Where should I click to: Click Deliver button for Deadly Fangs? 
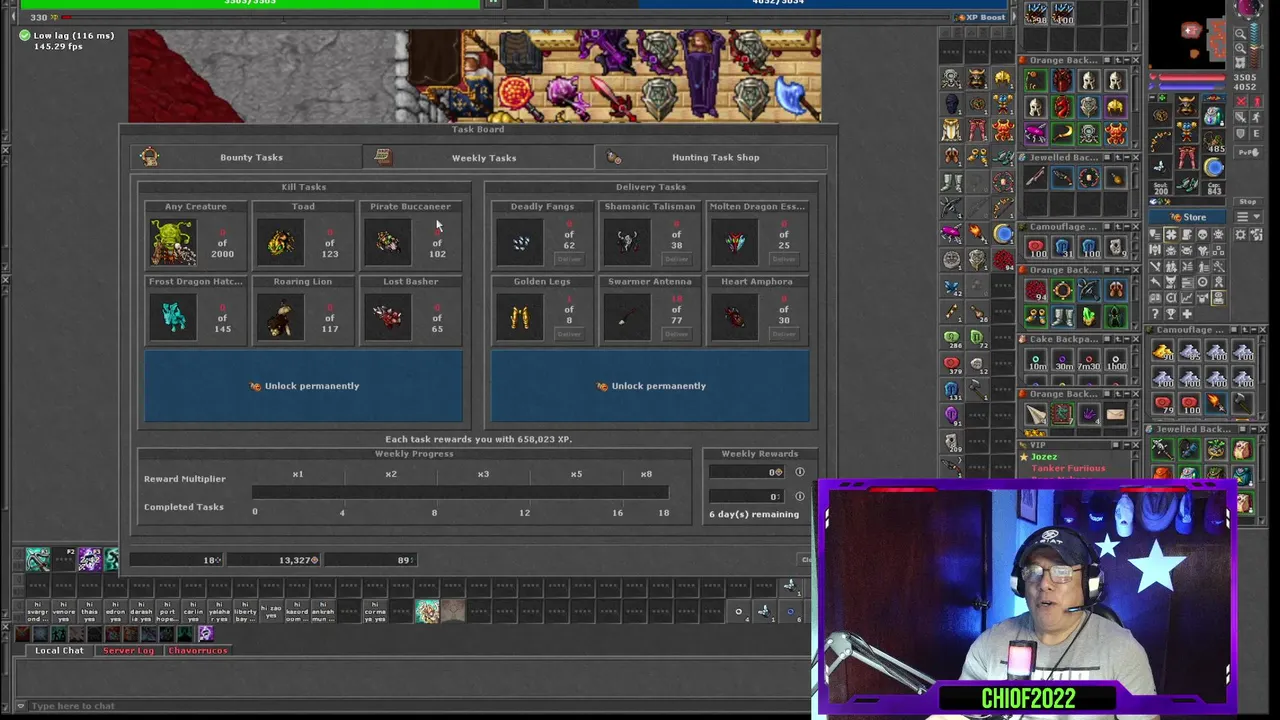pyautogui.click(x=569, y=259)
